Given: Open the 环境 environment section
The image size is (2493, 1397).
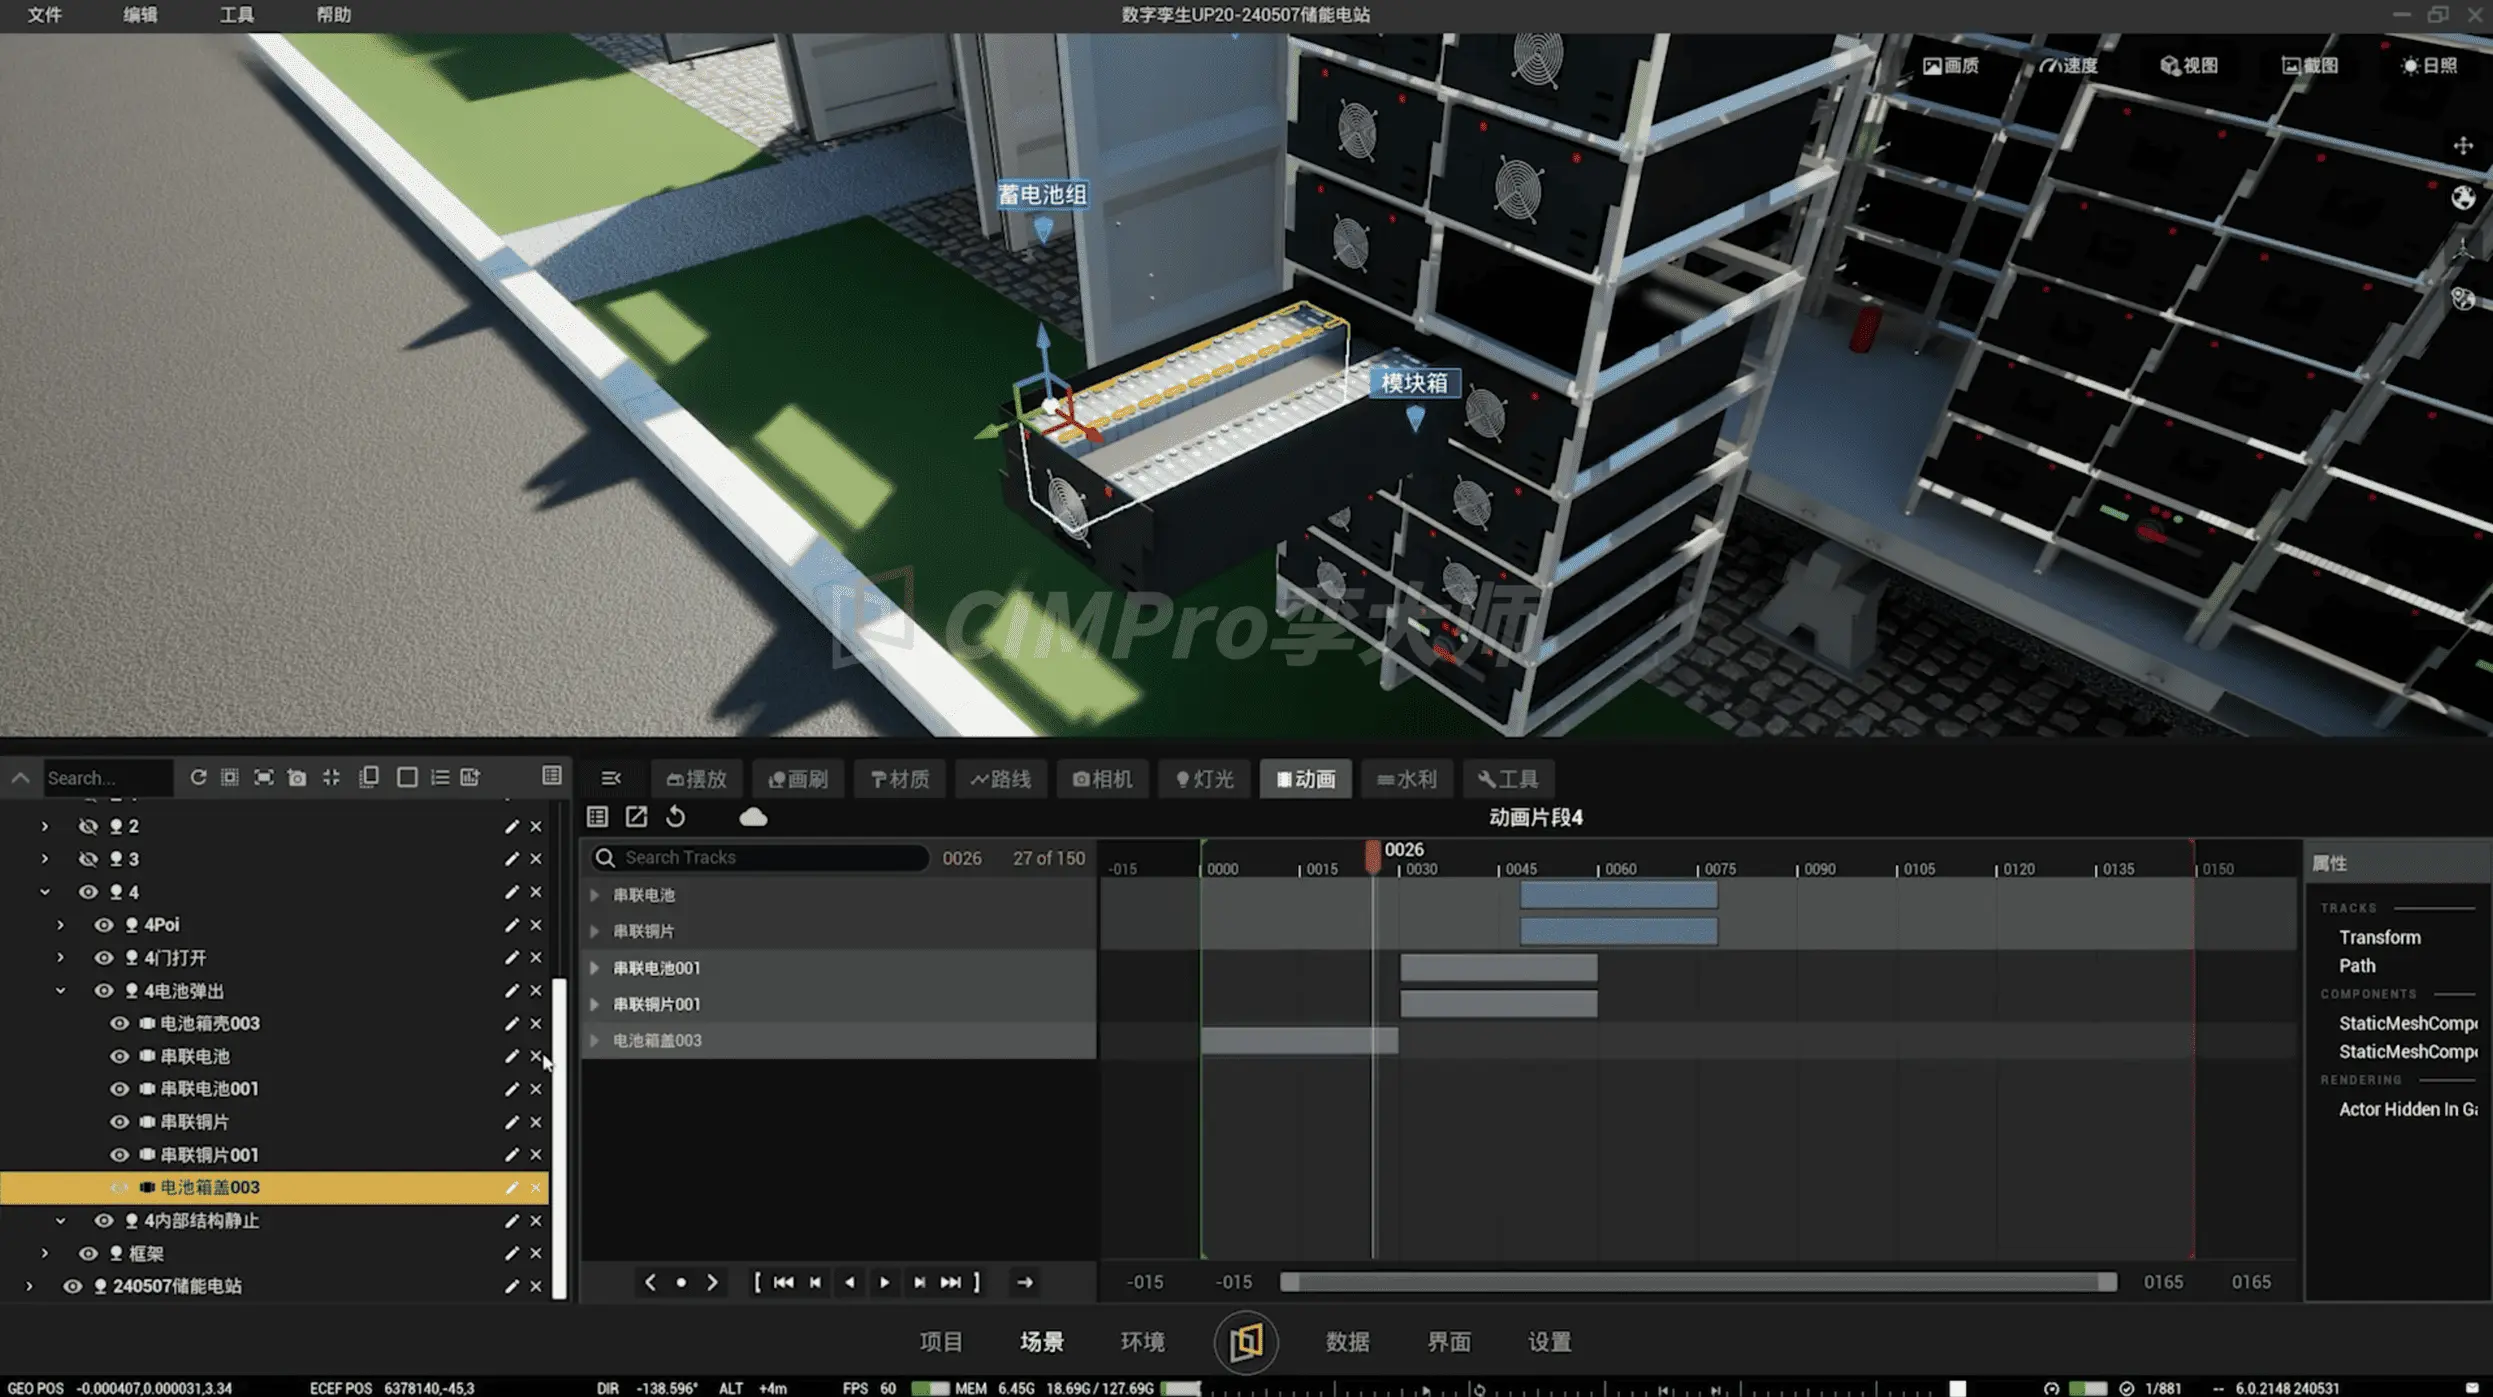Looking at the screenshot, I should point(1142,1341).
